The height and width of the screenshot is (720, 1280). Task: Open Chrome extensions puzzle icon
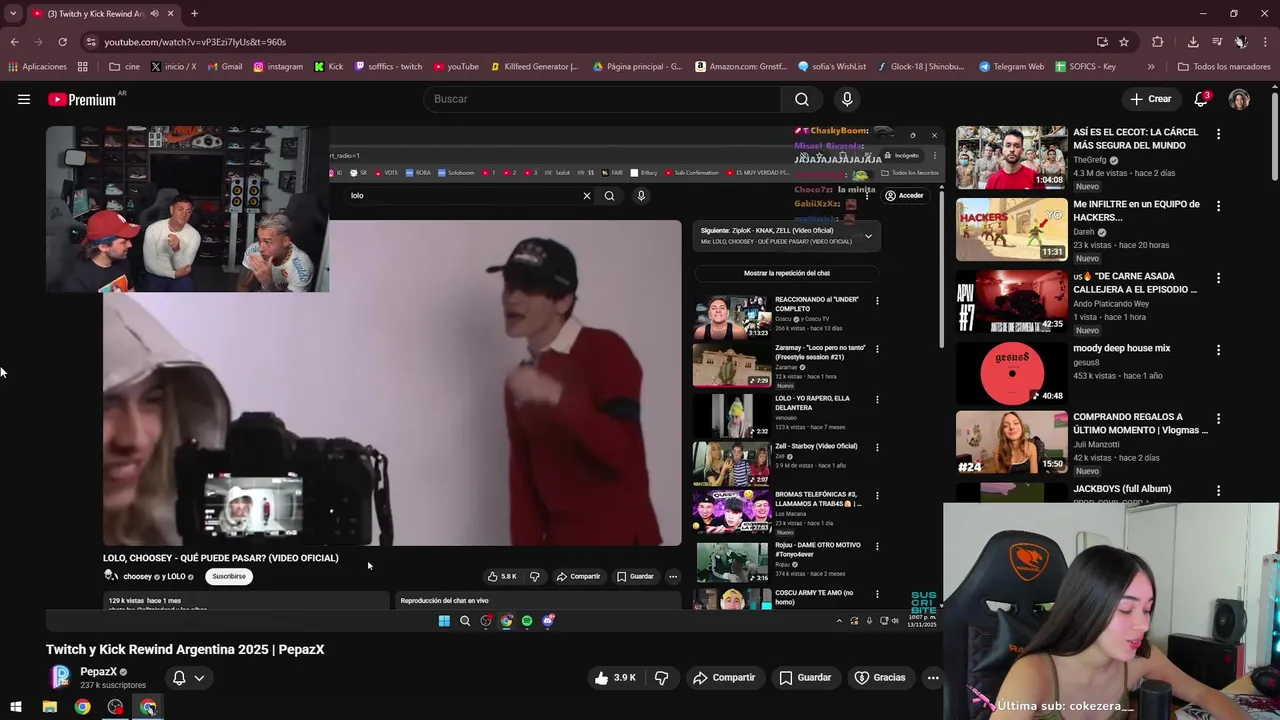[1157, 42]
